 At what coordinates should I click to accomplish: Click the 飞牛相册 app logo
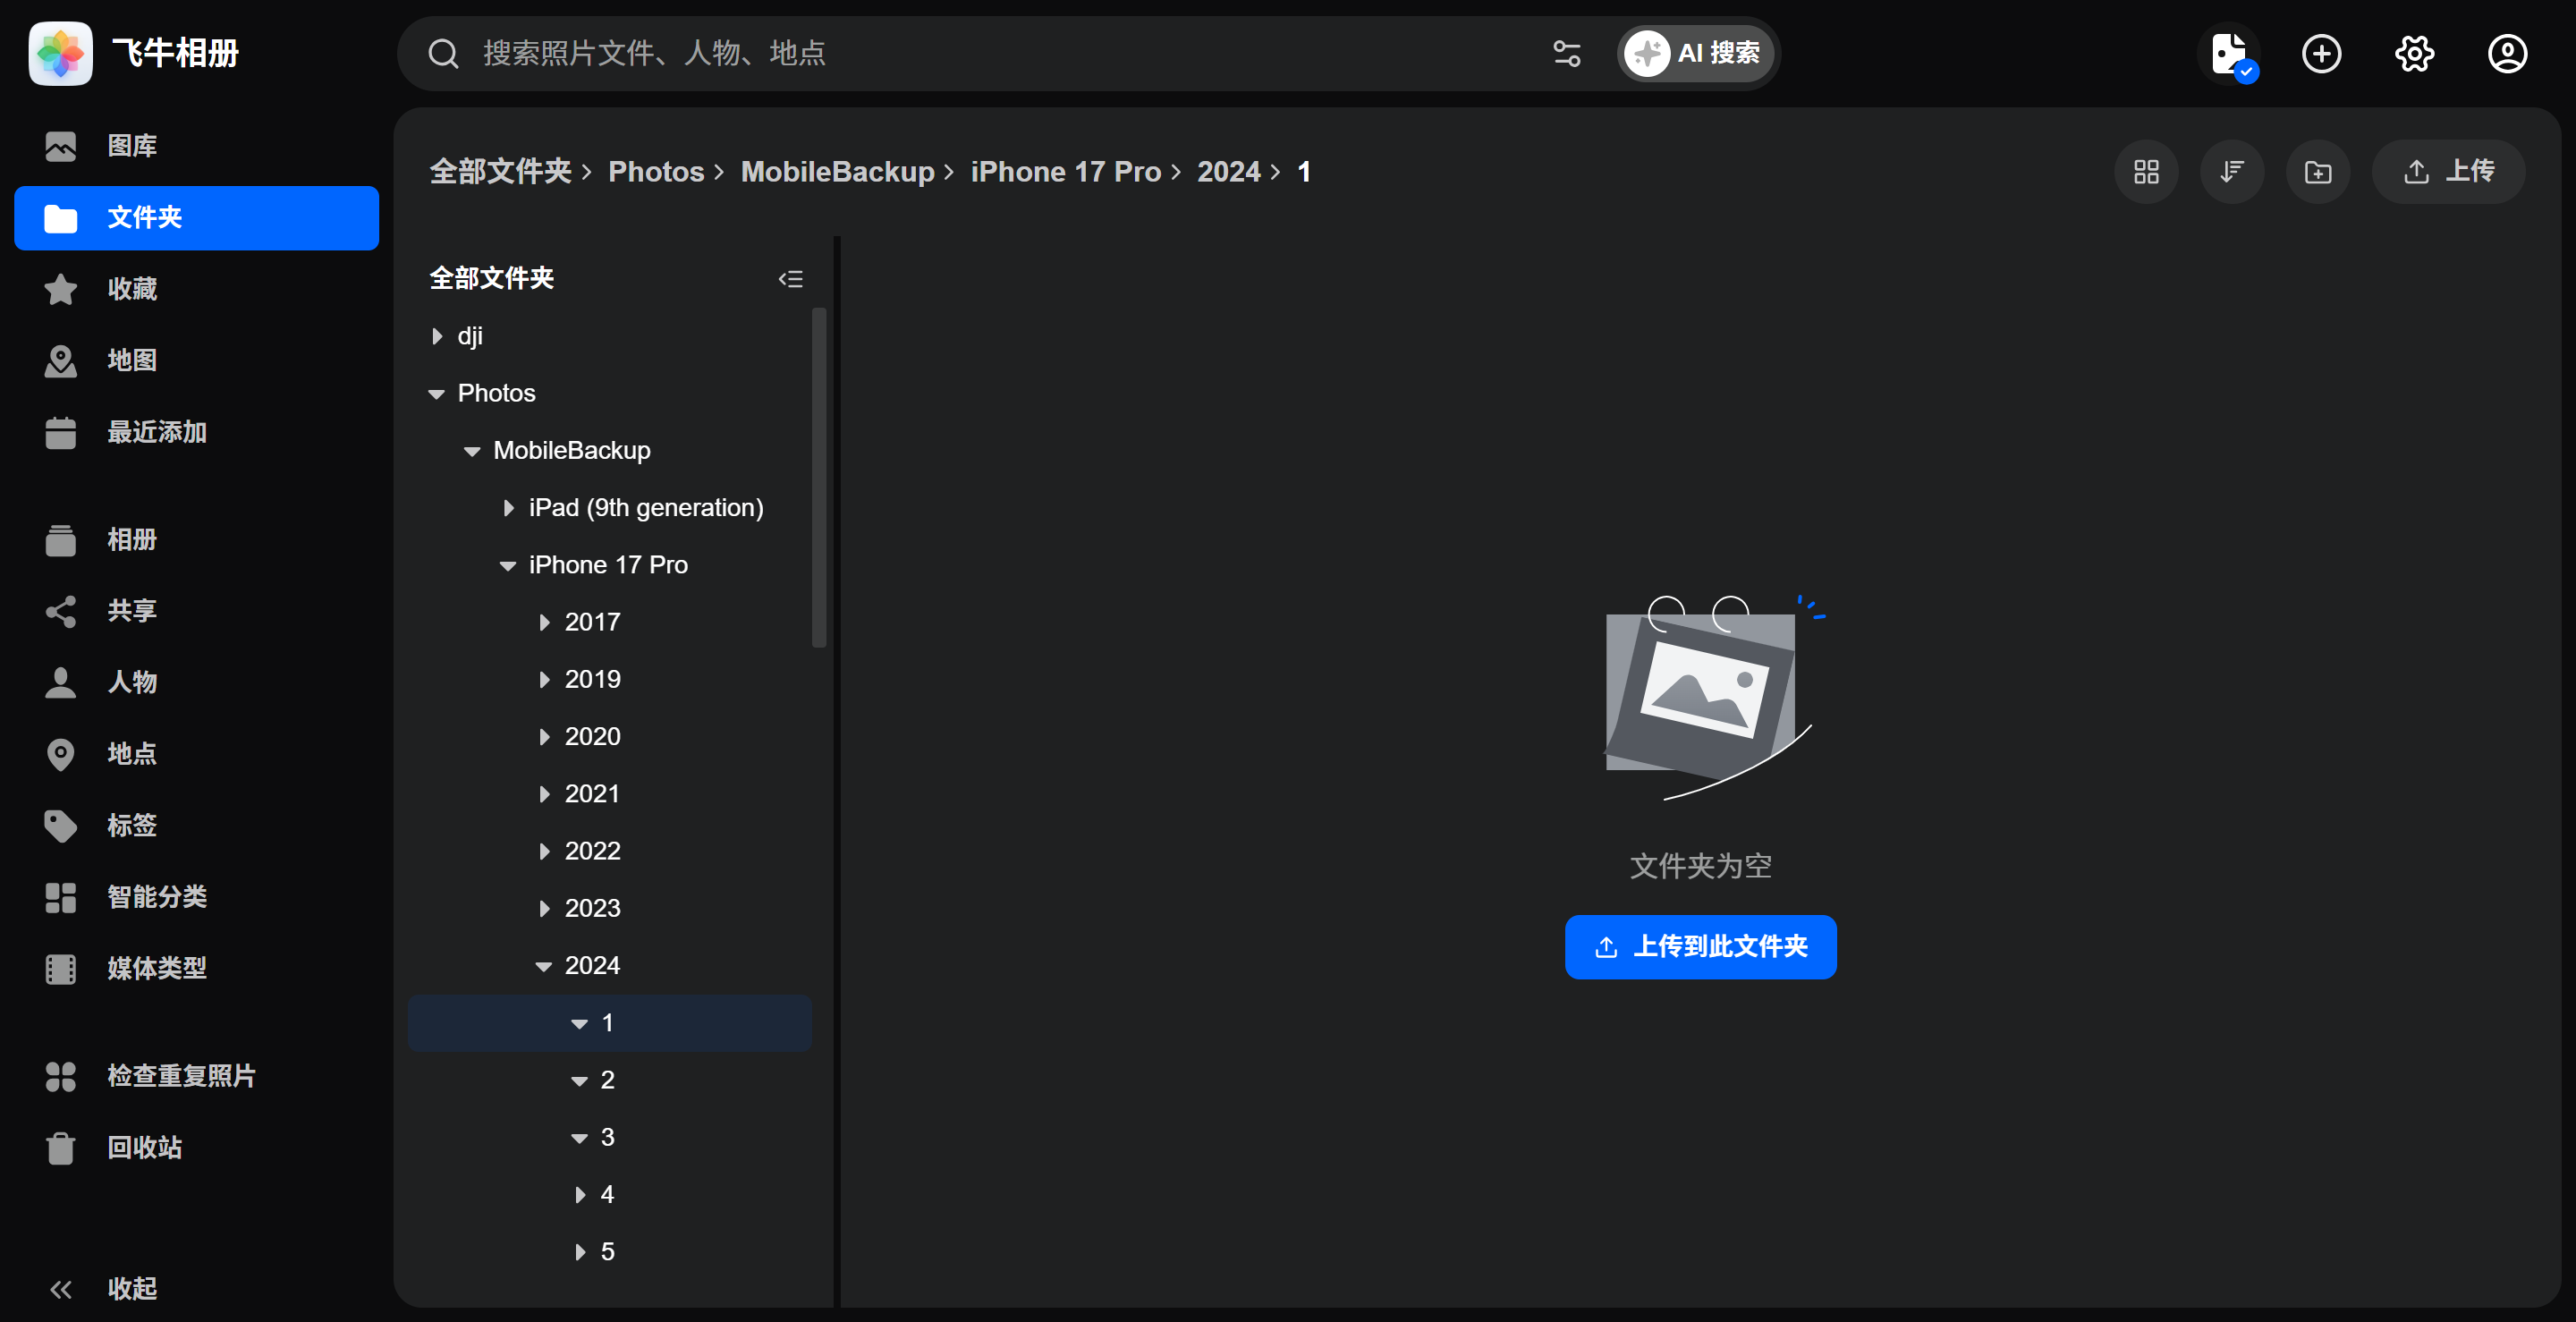[60, 53]
